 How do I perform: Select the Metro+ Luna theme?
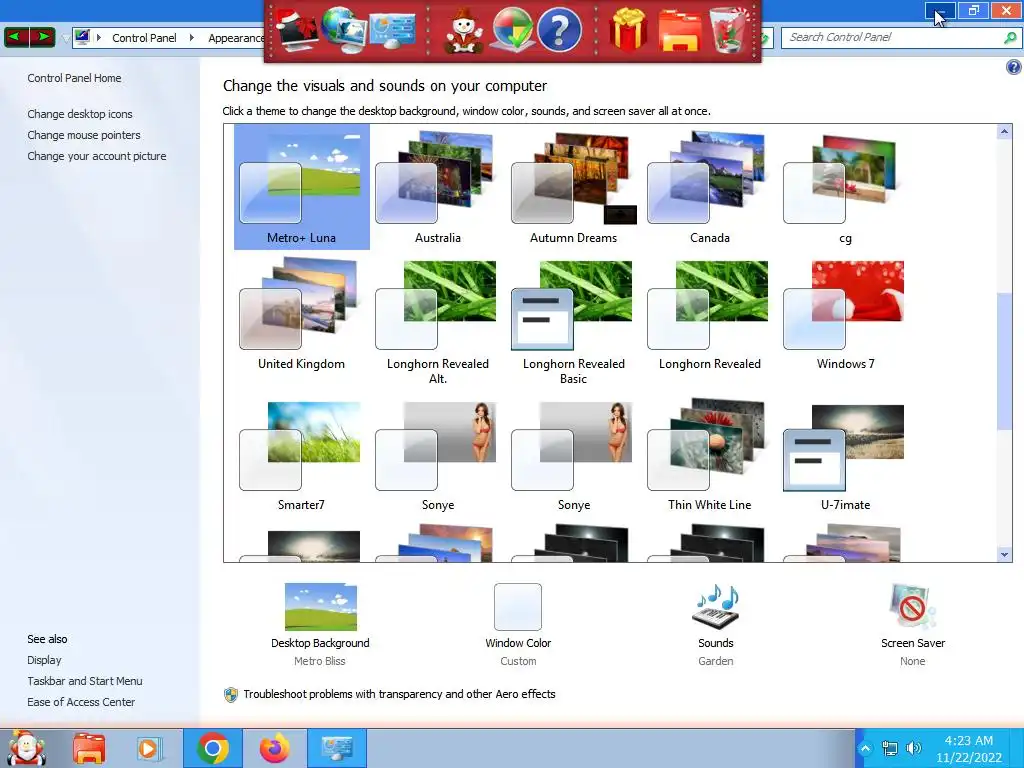click(x=302, y=187)
